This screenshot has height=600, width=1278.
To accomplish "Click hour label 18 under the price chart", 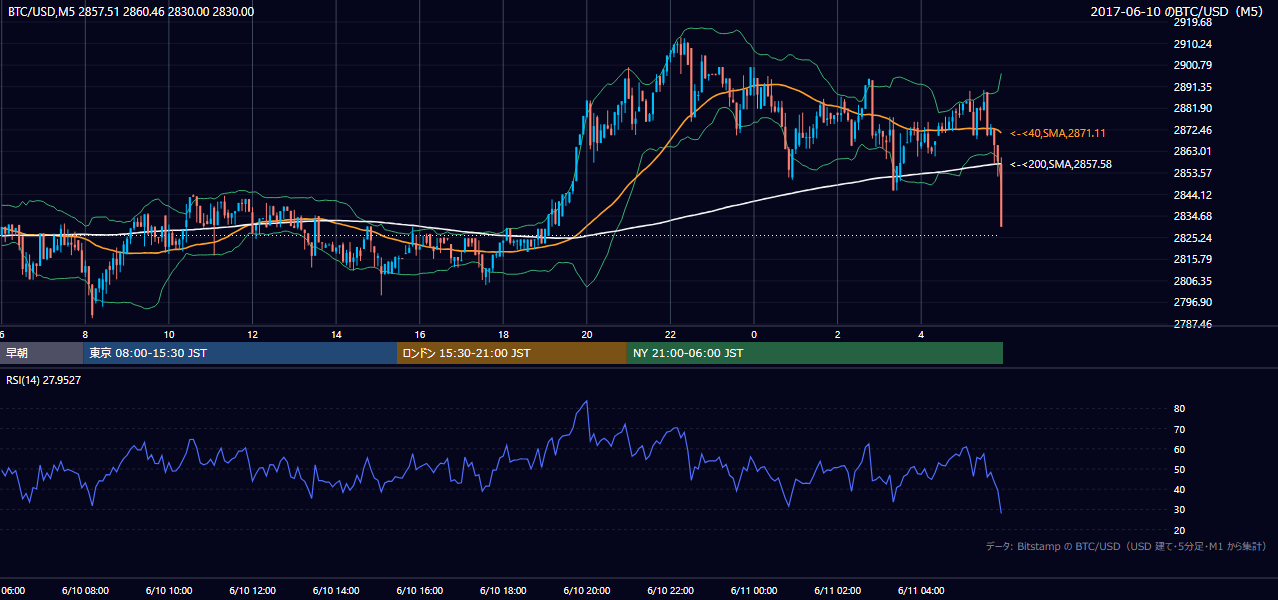I will (503, 335).
